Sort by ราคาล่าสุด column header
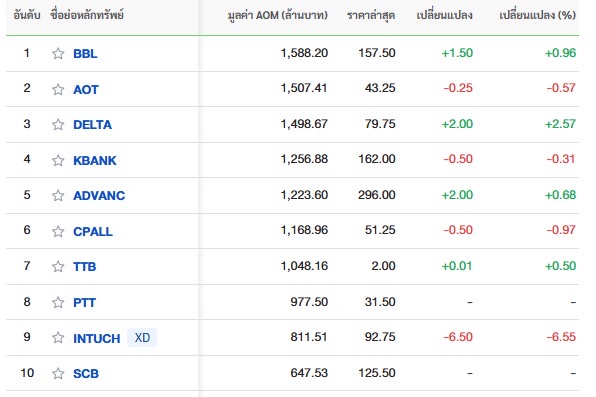 pos(371,15)
